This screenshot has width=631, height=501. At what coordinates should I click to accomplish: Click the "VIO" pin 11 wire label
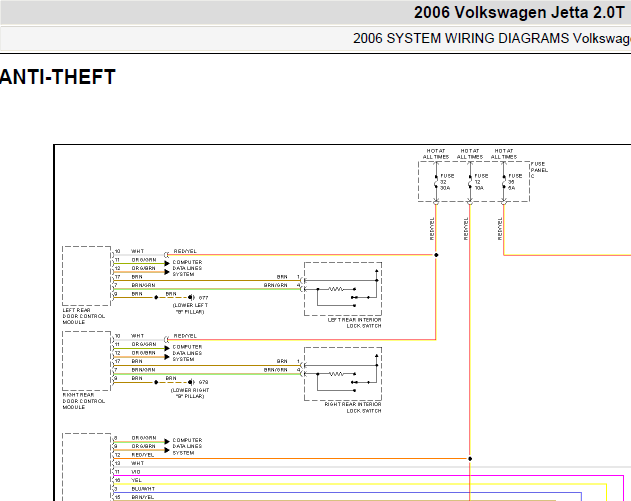coord(136,472)
